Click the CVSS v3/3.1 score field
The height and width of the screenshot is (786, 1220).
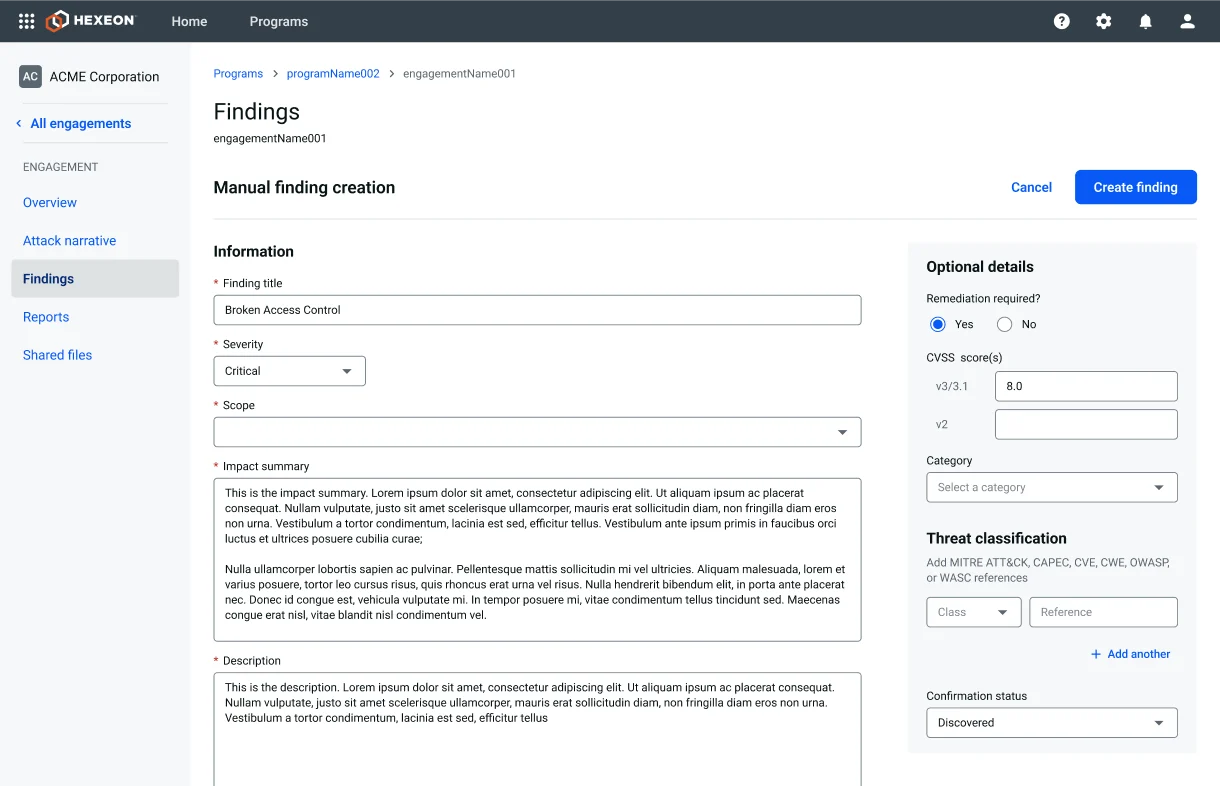pos(1086,386)
